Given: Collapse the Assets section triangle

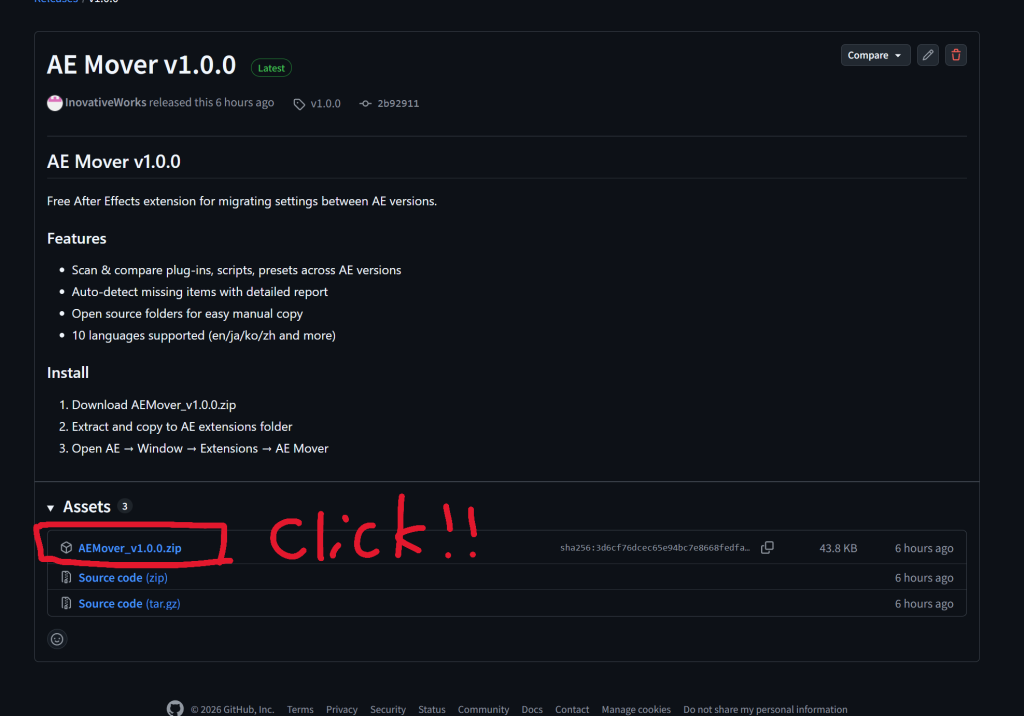Looking at the screenshot, I should pos(51,508).
